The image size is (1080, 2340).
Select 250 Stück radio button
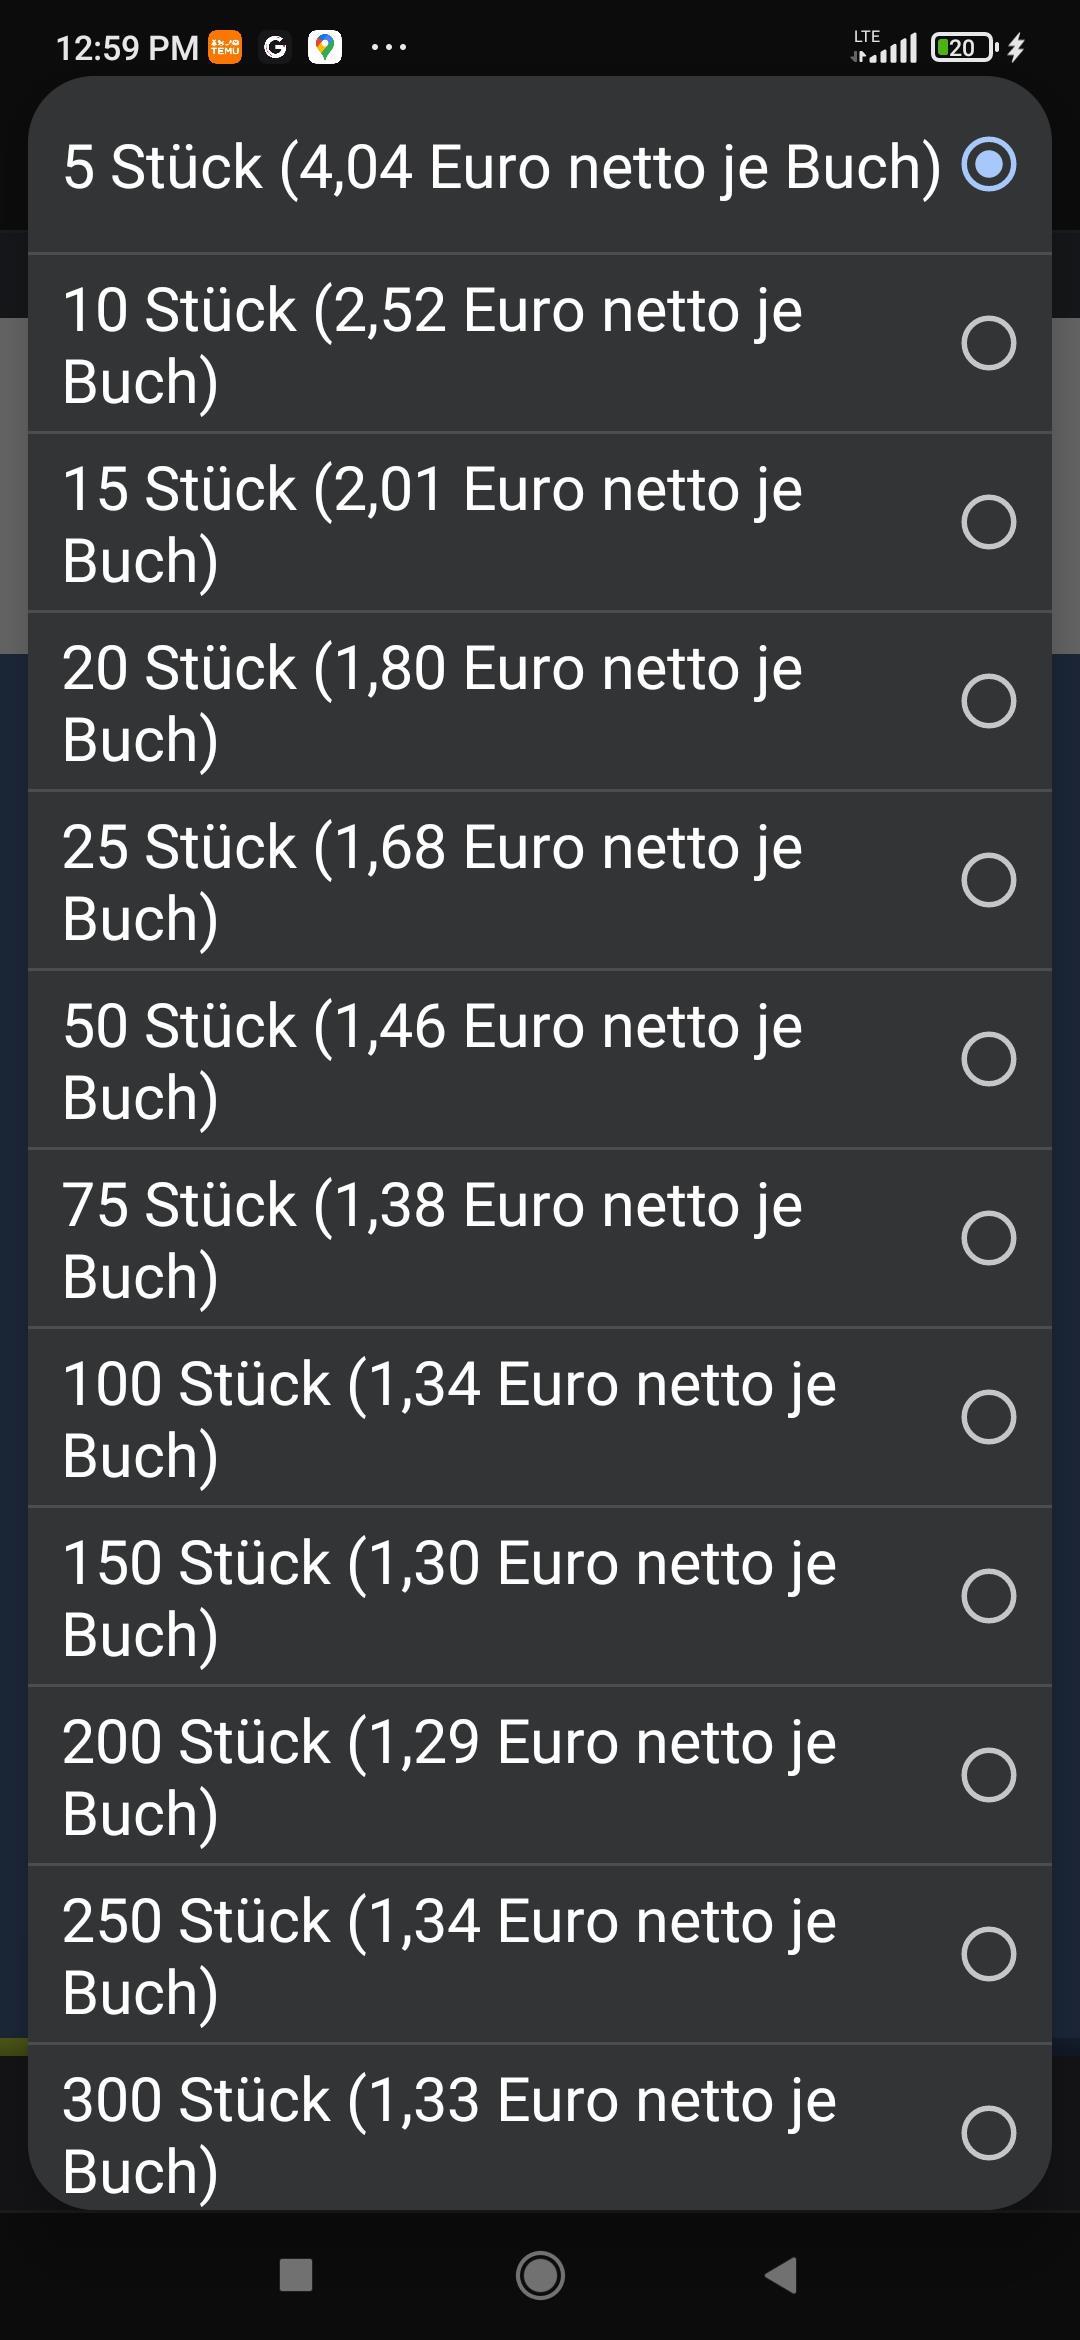(988, 1954)
